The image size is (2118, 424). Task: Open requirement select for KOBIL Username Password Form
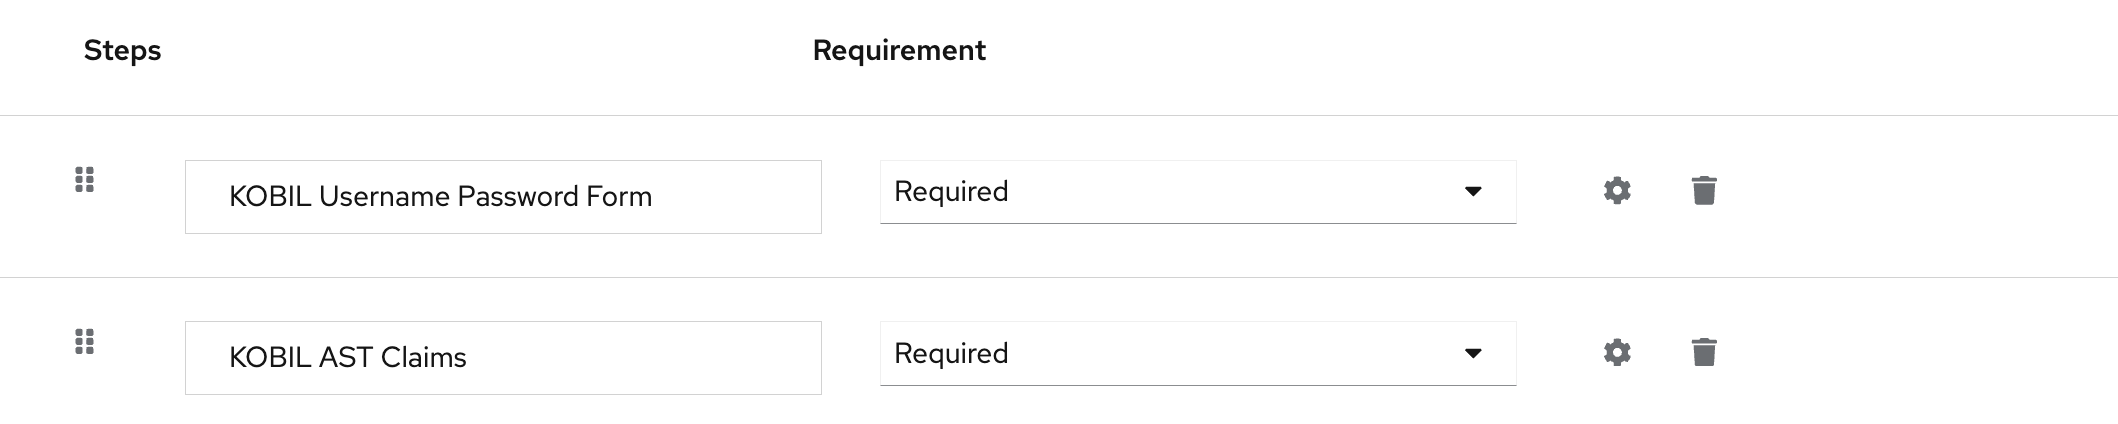[x=1197, y=192]
